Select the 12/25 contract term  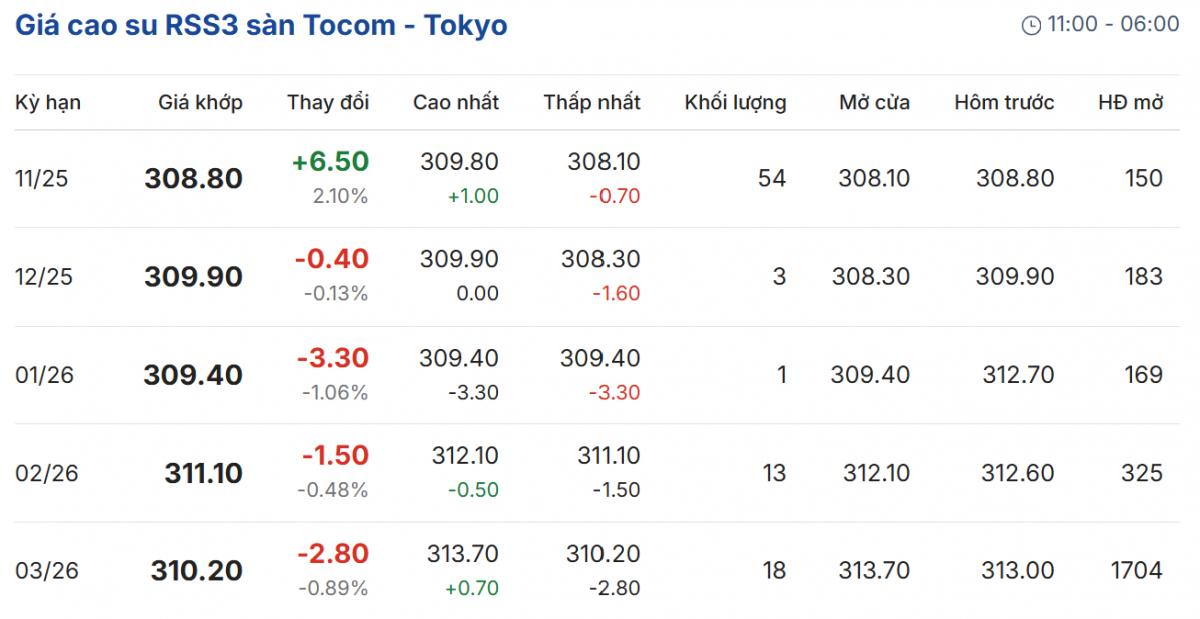point(44,277)
